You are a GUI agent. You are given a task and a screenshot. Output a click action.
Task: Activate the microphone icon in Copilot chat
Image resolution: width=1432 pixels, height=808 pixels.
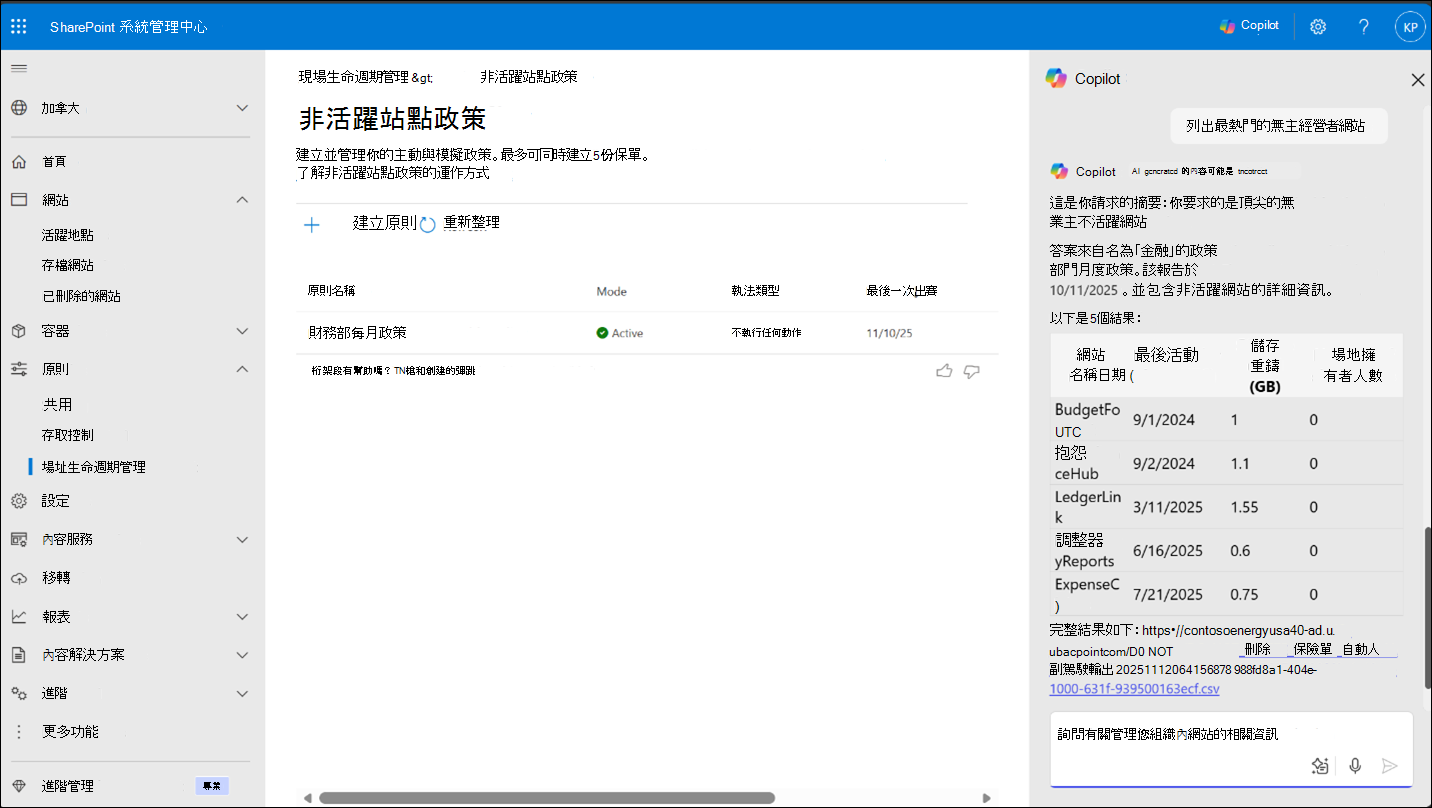coord(1355,765)
